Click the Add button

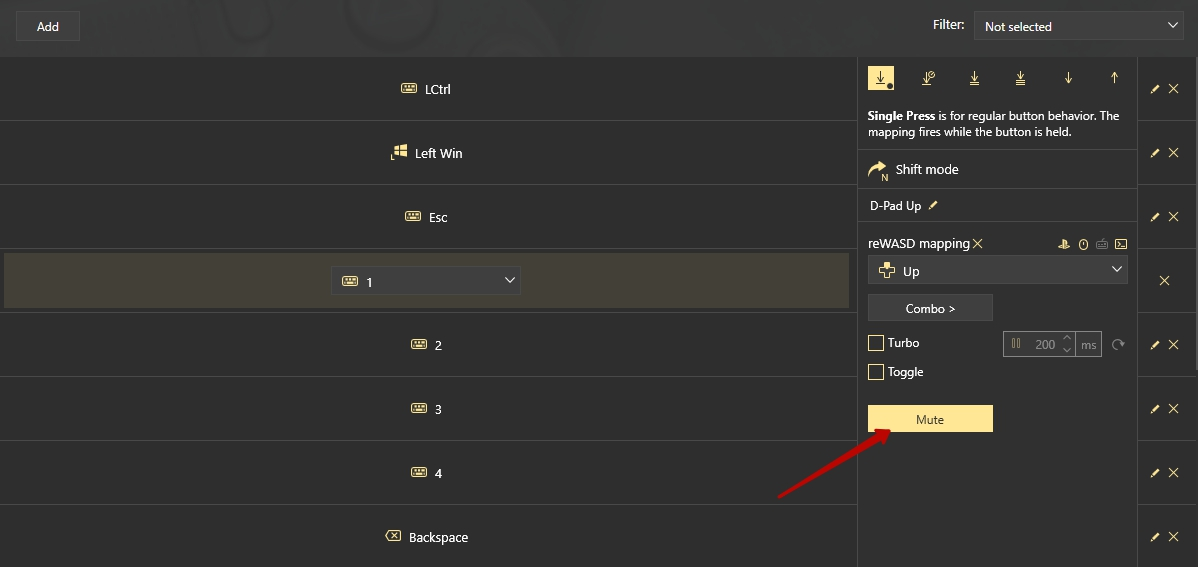click(48, 26)
